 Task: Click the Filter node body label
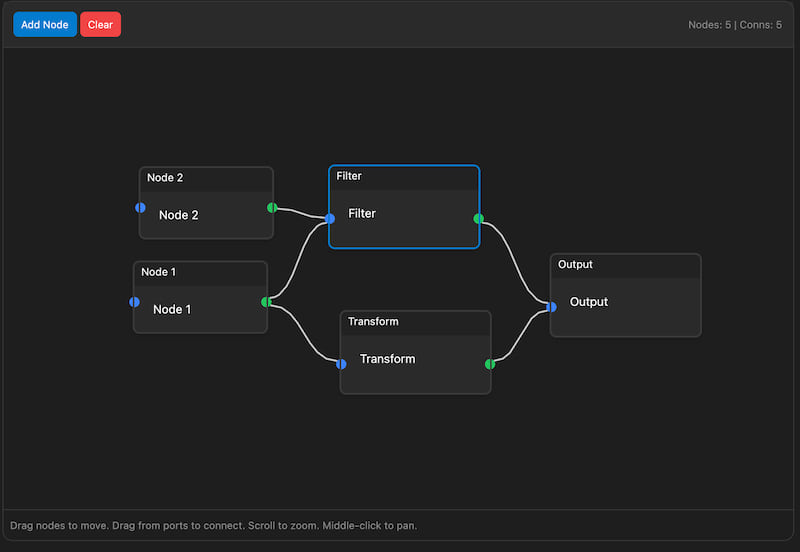[362, 214]
